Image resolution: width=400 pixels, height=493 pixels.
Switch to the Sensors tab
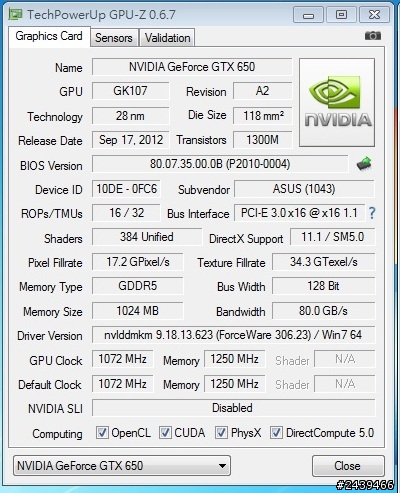point(114,38)
